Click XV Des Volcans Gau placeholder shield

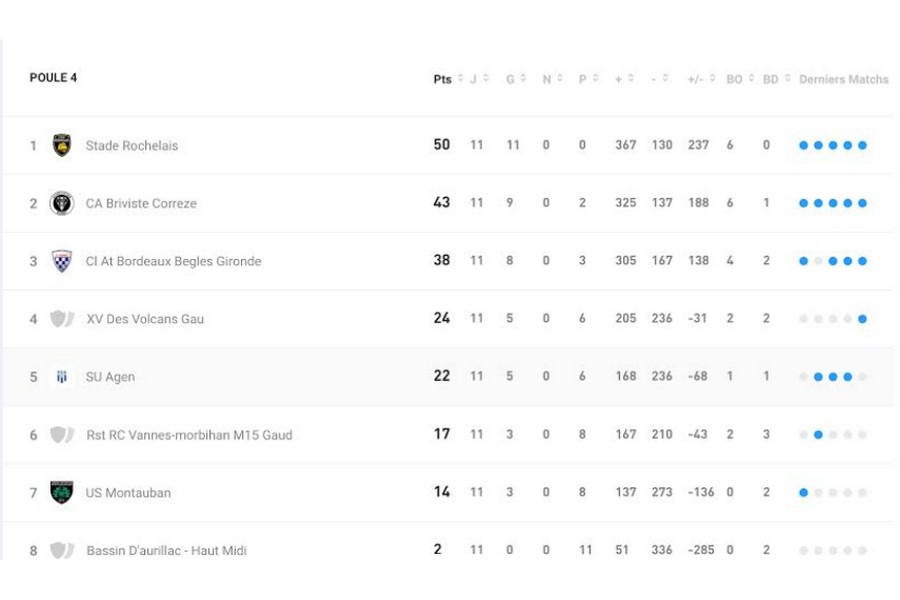tap(62, 319)
